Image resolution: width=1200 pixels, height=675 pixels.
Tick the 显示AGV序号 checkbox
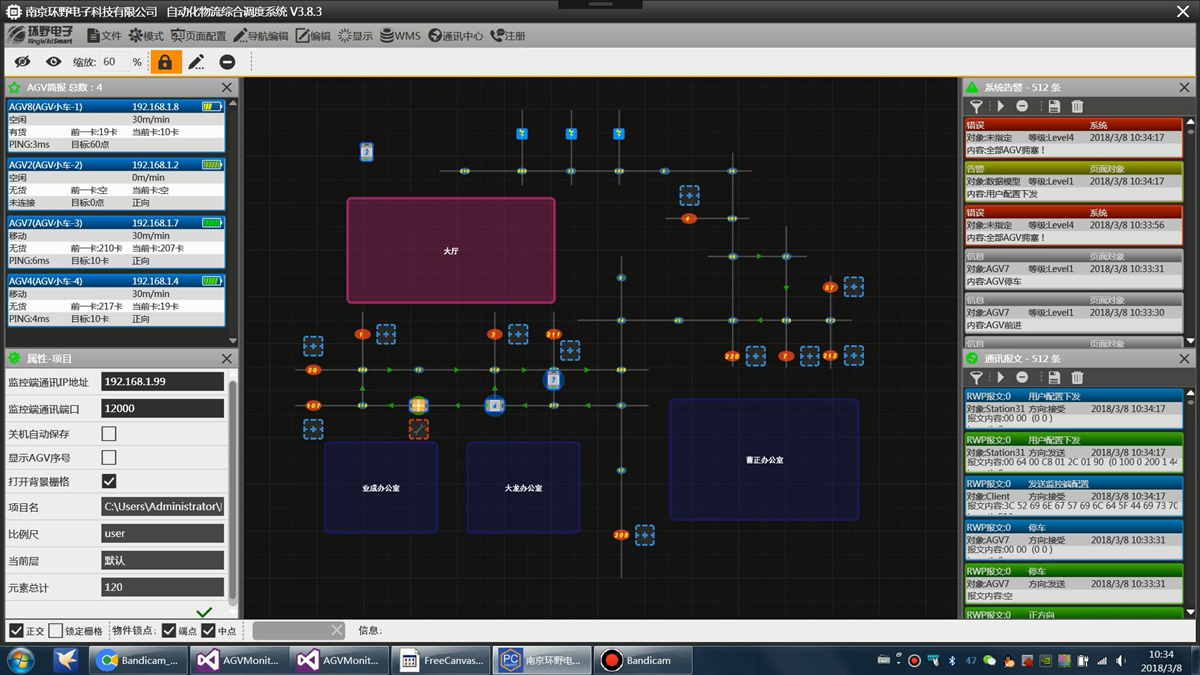point(109,458)
